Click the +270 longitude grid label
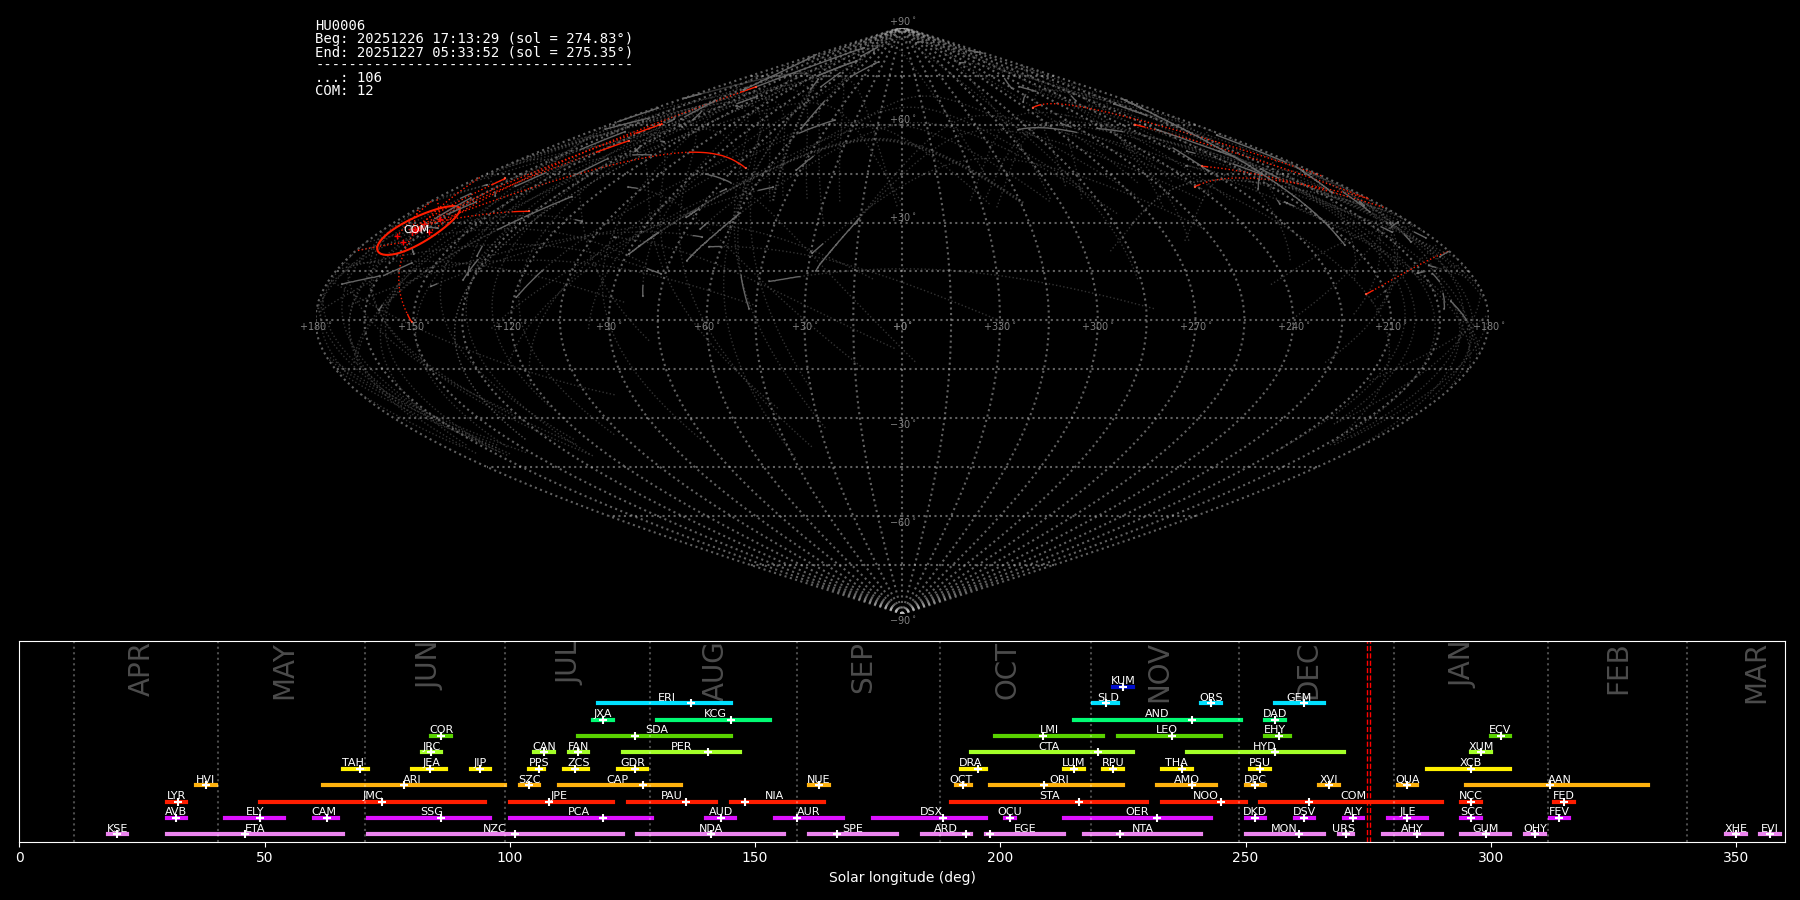Image resolution: width=1800 pixels, height=900 pixels. (x=1193, y=327)
